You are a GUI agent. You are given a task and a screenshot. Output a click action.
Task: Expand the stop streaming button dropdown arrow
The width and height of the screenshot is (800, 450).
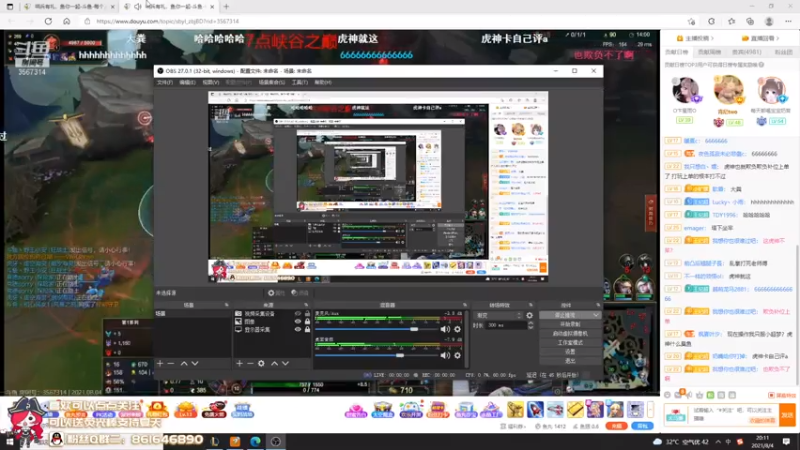596,315
